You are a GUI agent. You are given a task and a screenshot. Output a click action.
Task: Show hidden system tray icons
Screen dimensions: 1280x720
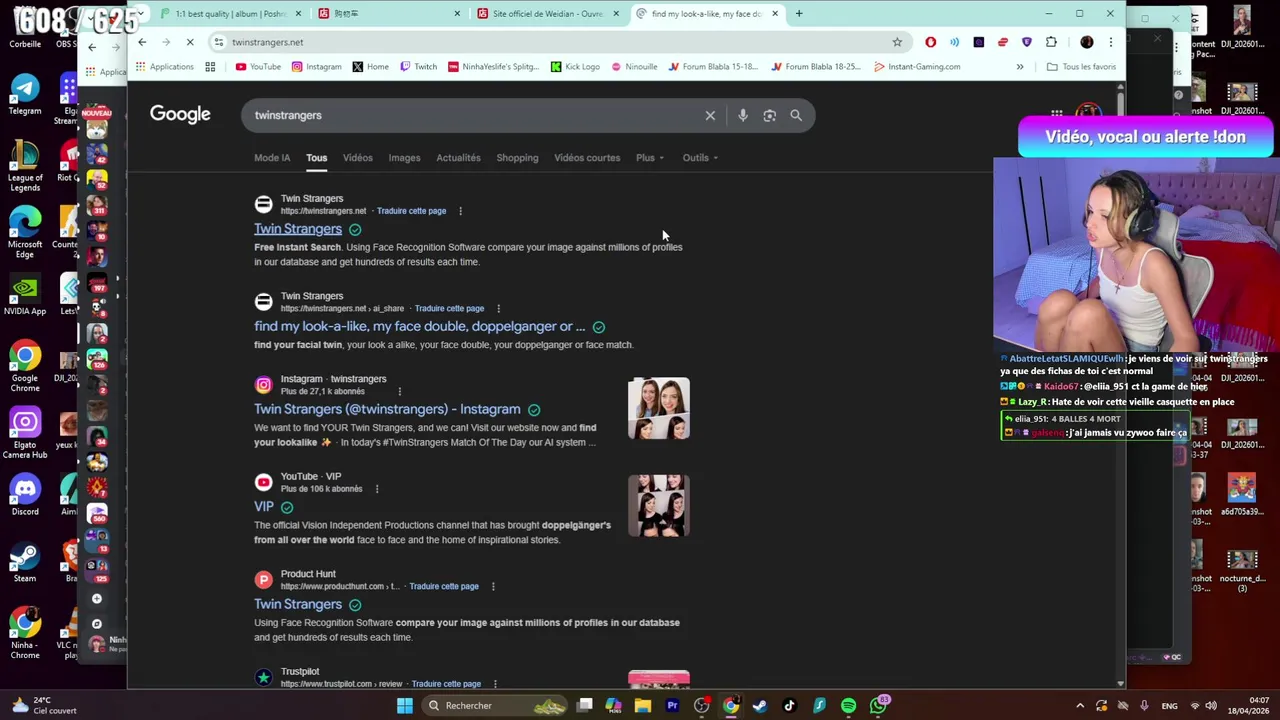click(1080, 706)
